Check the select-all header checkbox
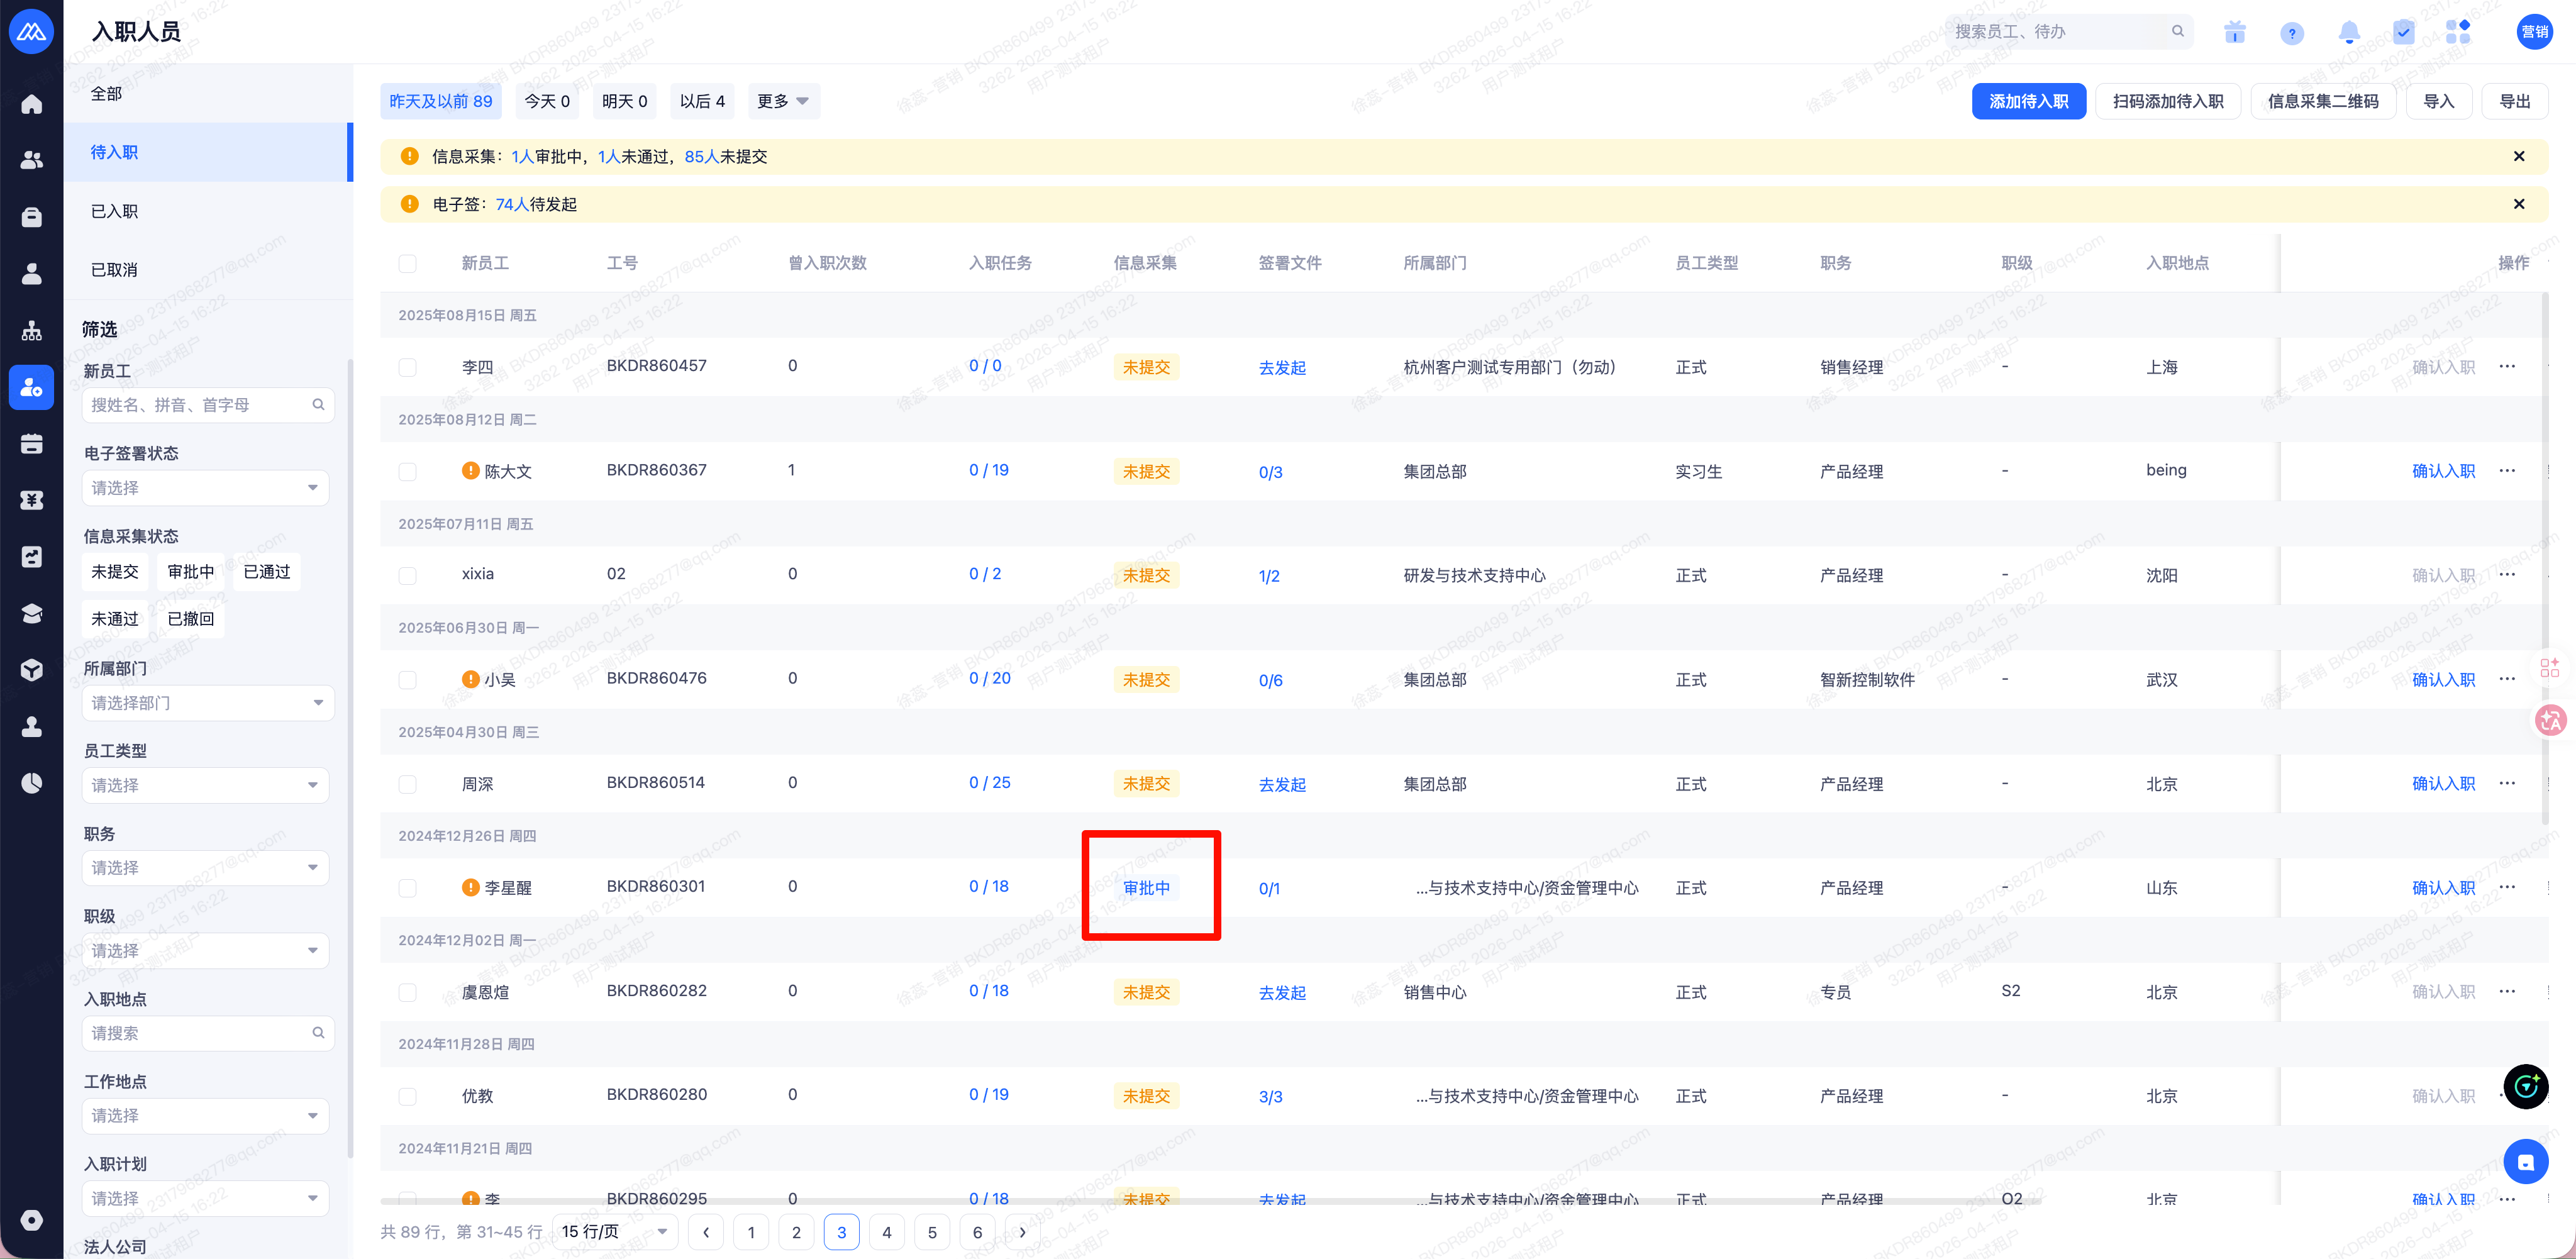This screenshot has width=2576, height=1259. (x=407, y=263)
